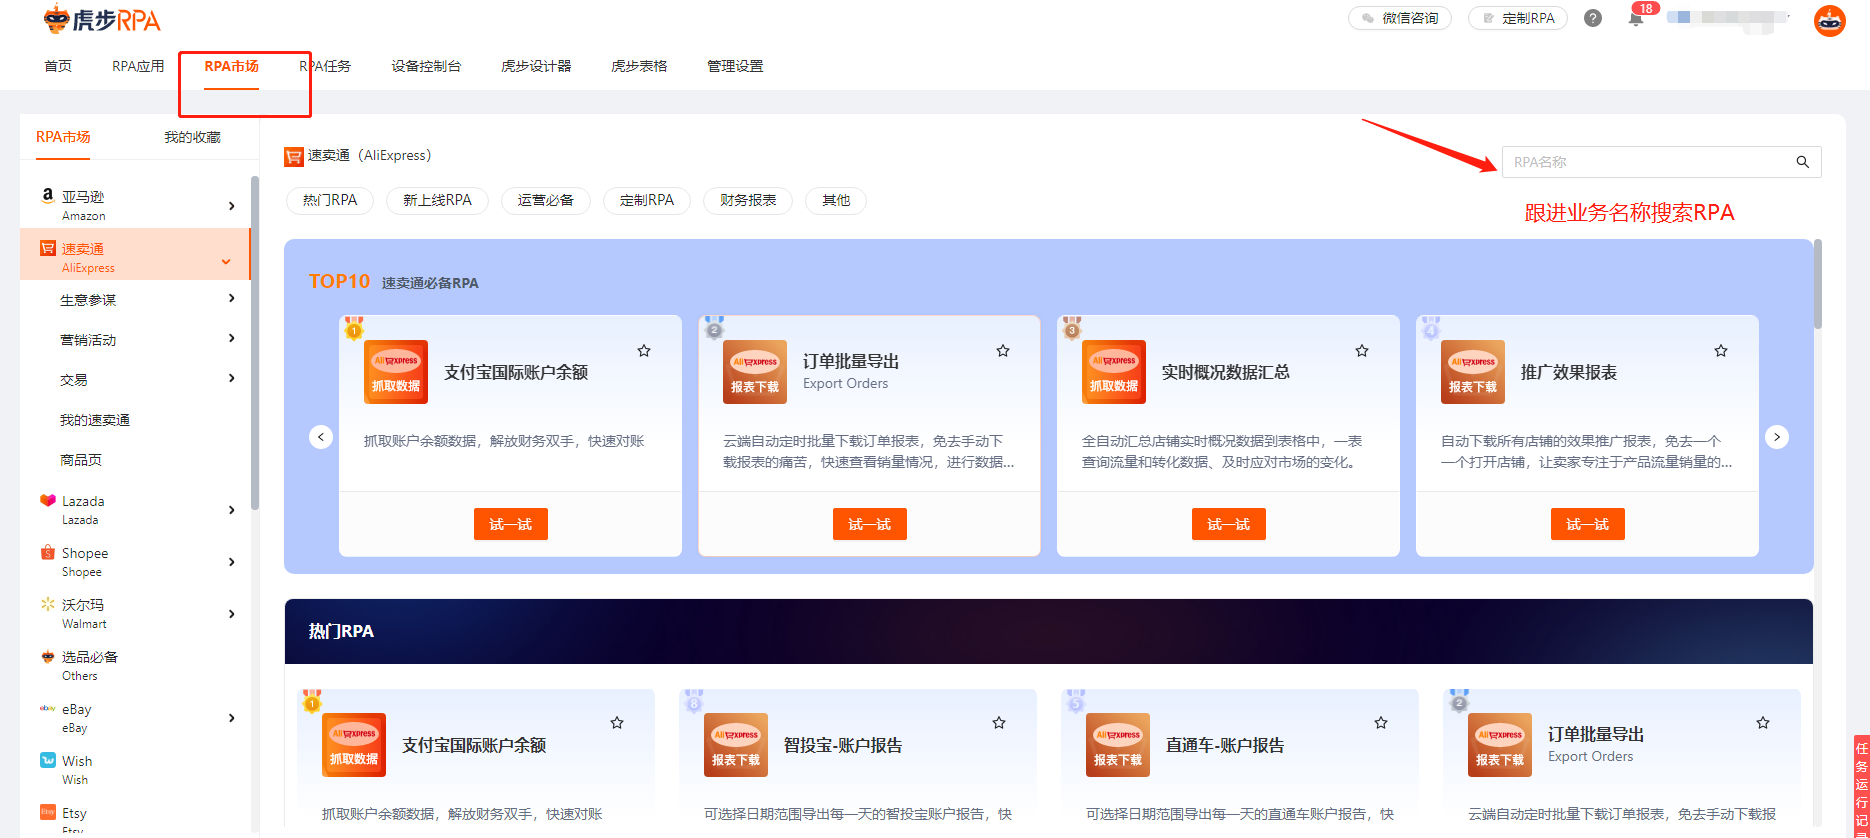This screenshot has height=838, width=1870.
Task: Select the Etsy platform entry
Action: (x=136, y=819)
